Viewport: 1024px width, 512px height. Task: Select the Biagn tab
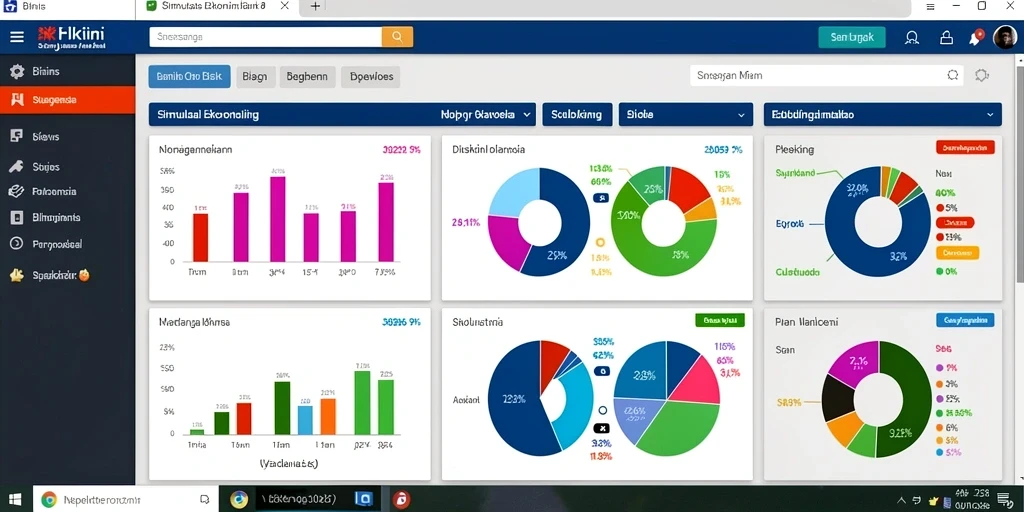(x=255, y=76)
